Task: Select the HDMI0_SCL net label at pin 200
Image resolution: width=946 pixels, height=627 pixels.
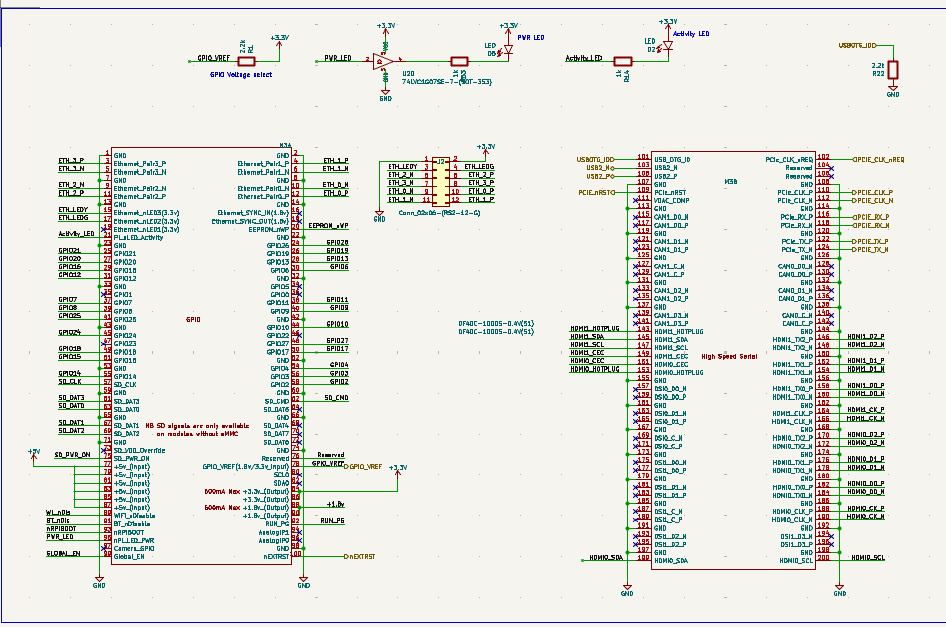Action: coord(865,557)
